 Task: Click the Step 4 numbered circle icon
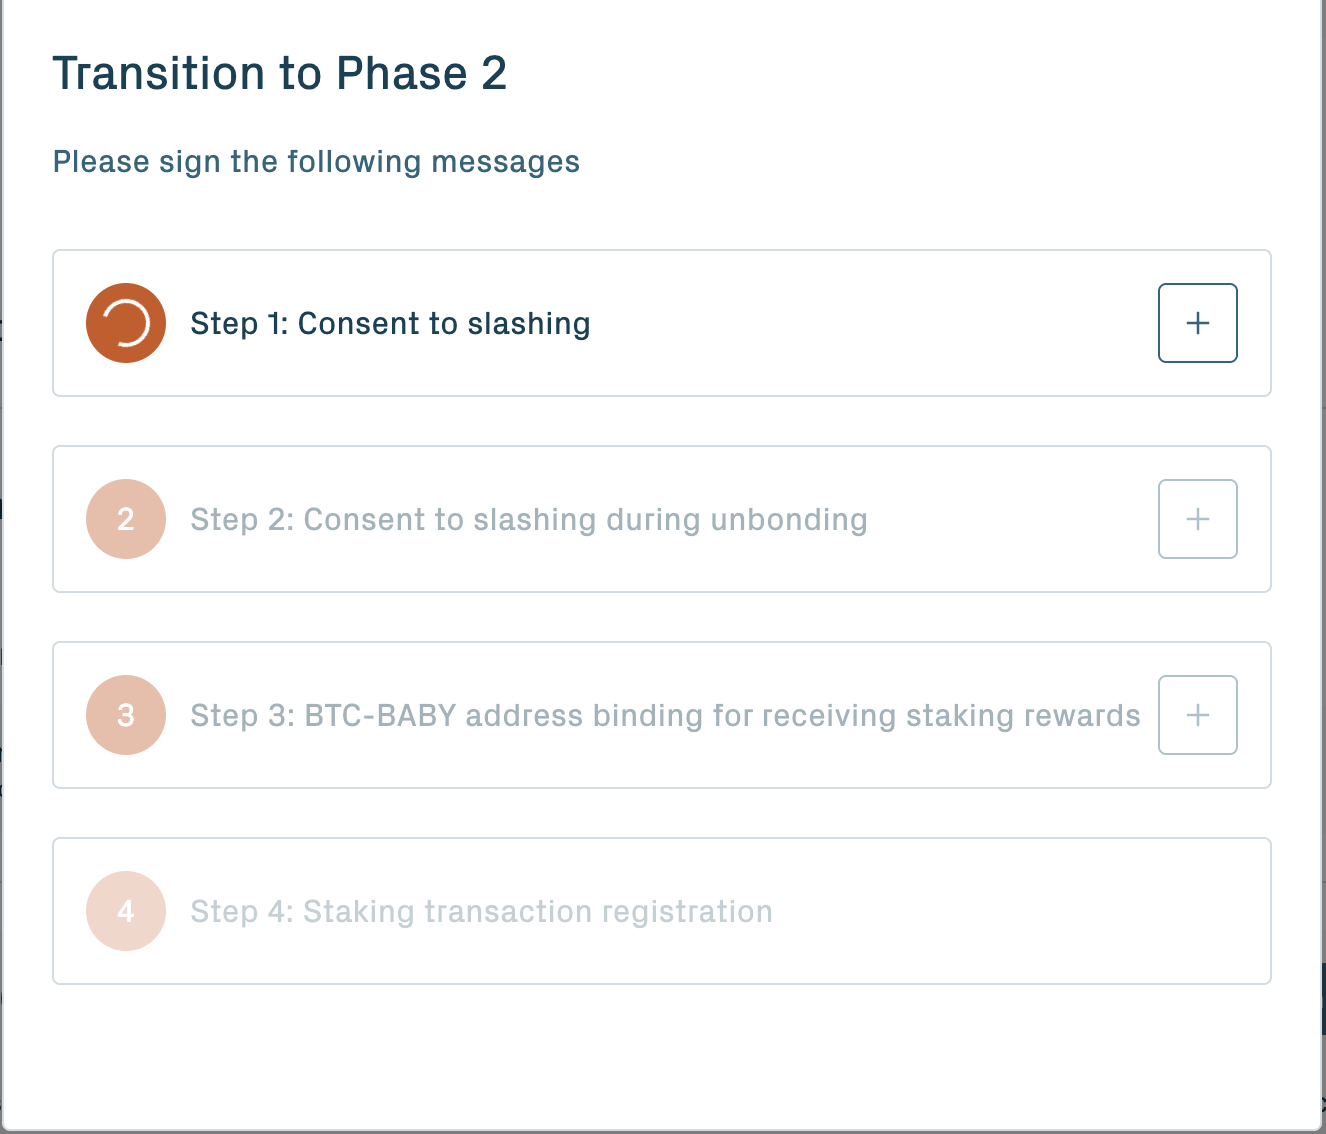tap(126, 911)
